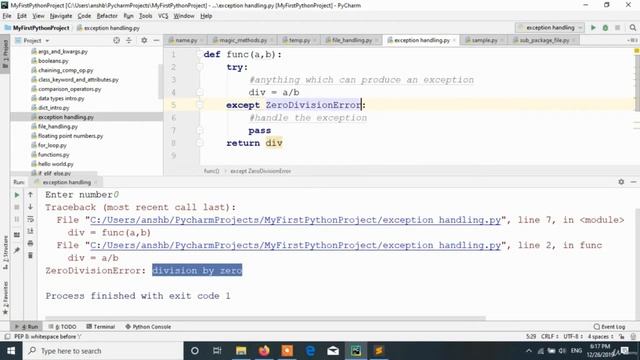Image resolution: width=640 pixels, height=360 pixels.
Task: Open Event Log from status bar
Action: (x=609, y=327)
